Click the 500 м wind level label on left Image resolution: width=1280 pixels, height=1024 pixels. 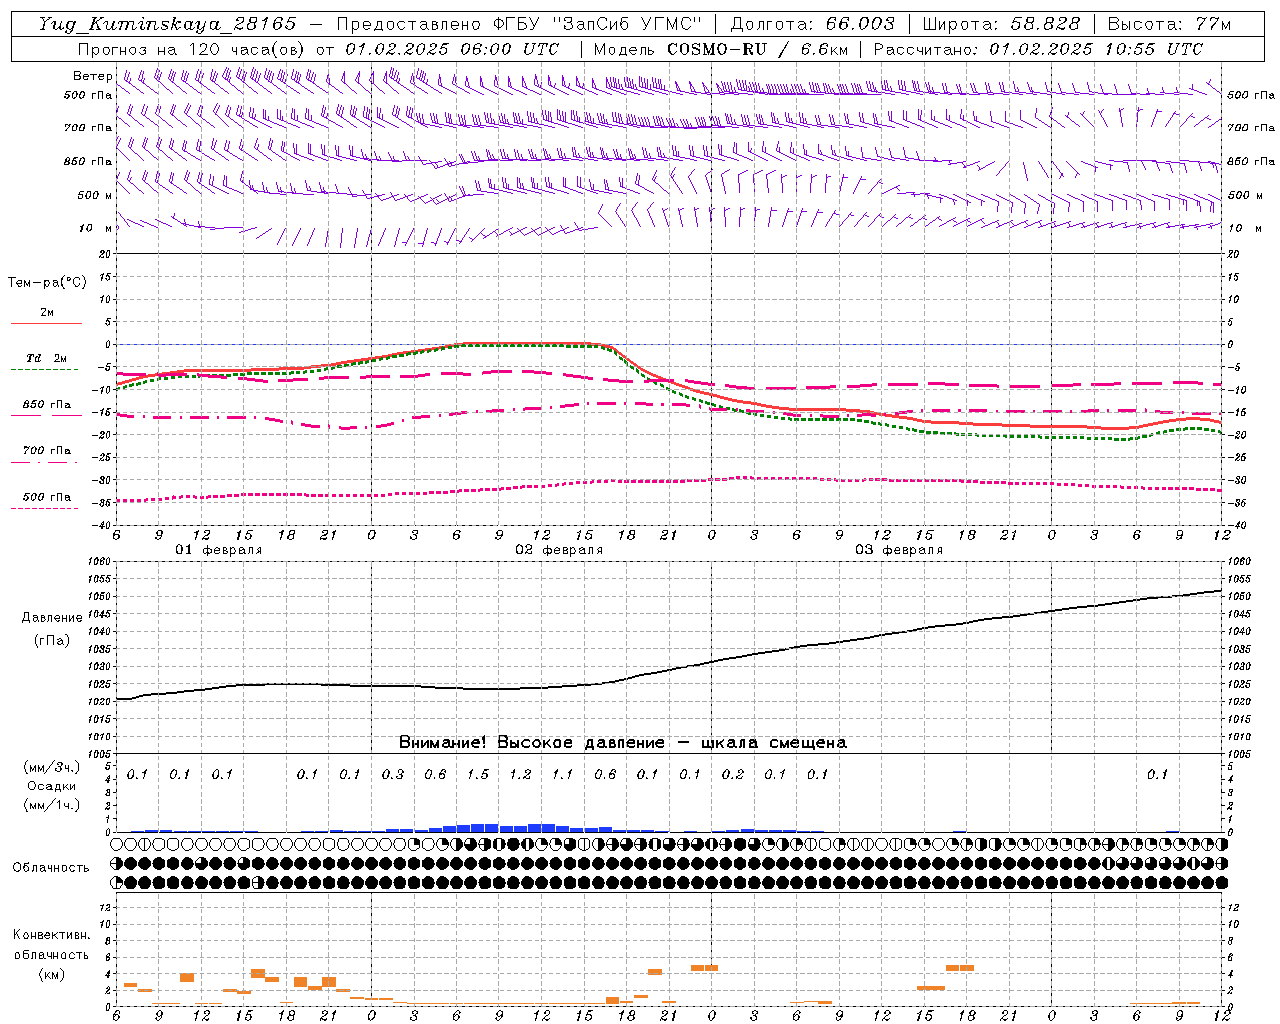(x=95, y=195)
